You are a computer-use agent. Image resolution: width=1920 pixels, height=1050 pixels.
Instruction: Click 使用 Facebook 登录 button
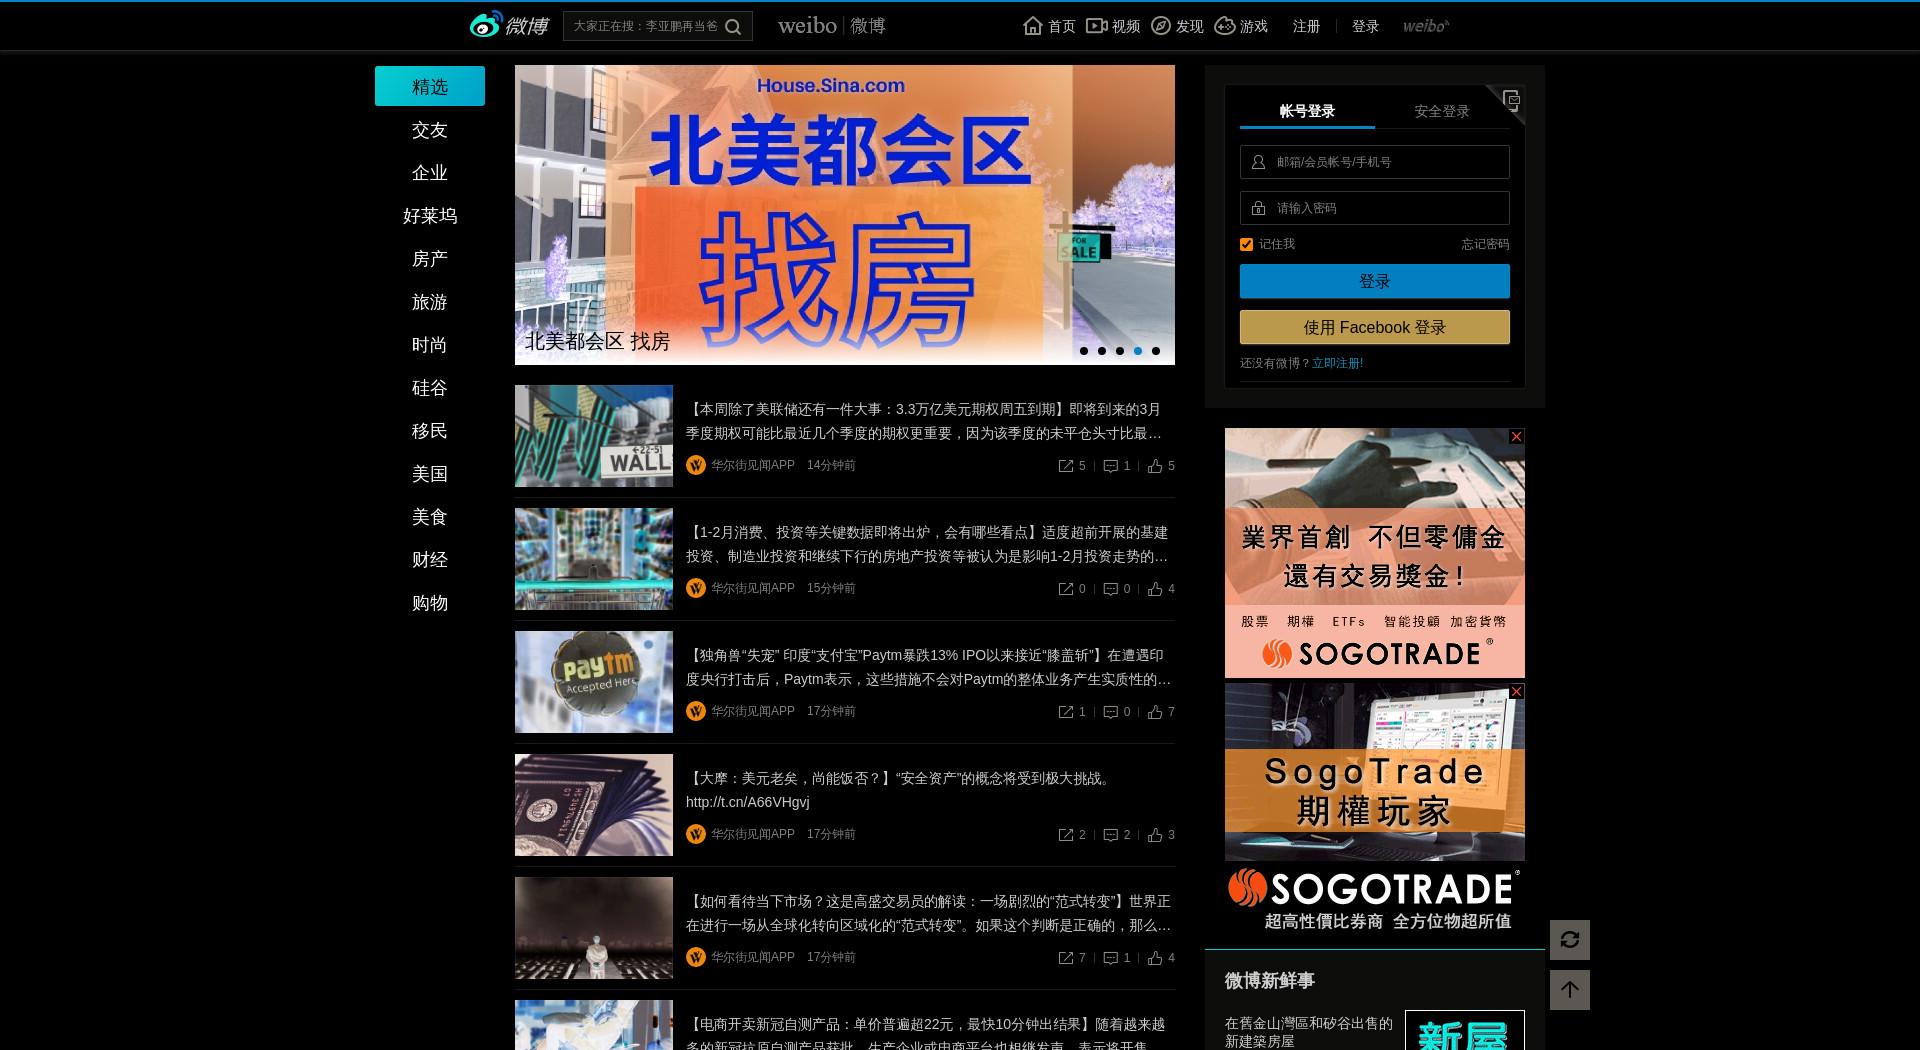[x=1375, y=327]
